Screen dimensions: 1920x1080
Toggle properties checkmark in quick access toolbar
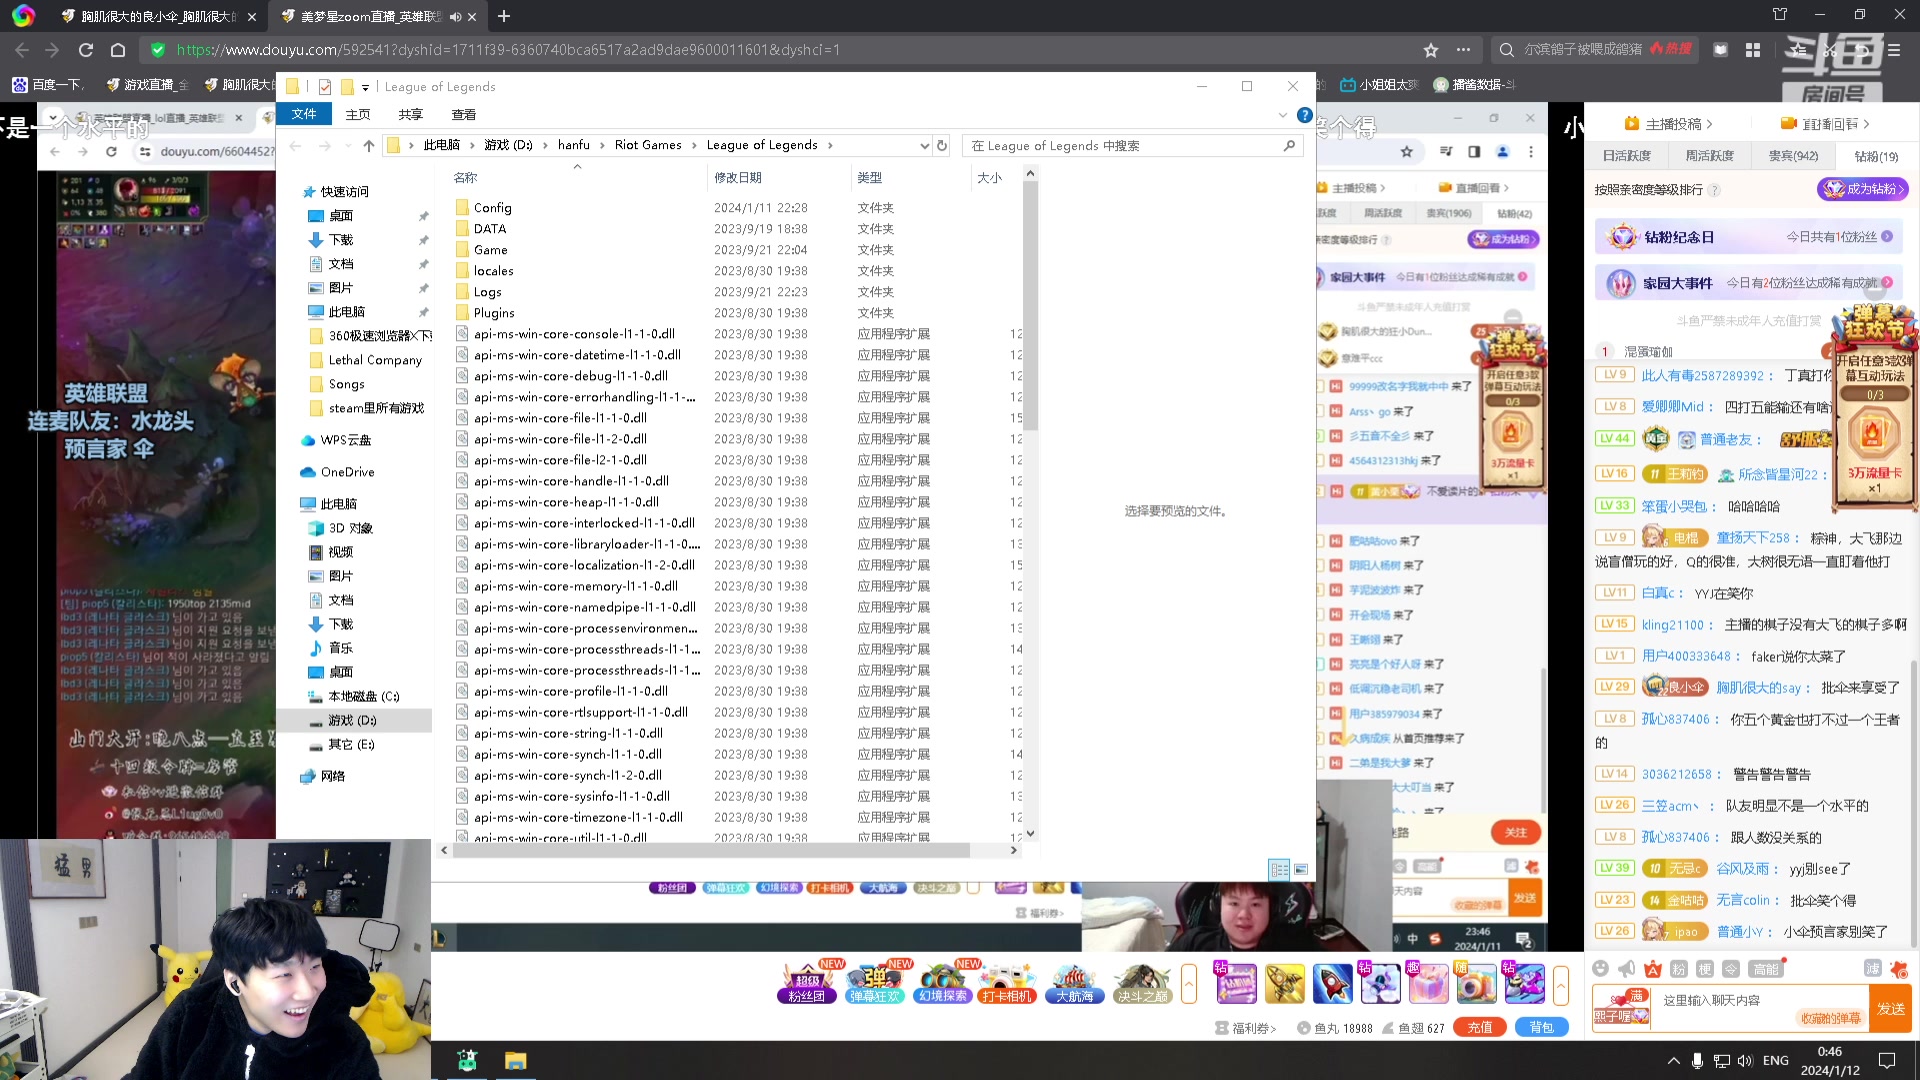(x=325, y=87)
